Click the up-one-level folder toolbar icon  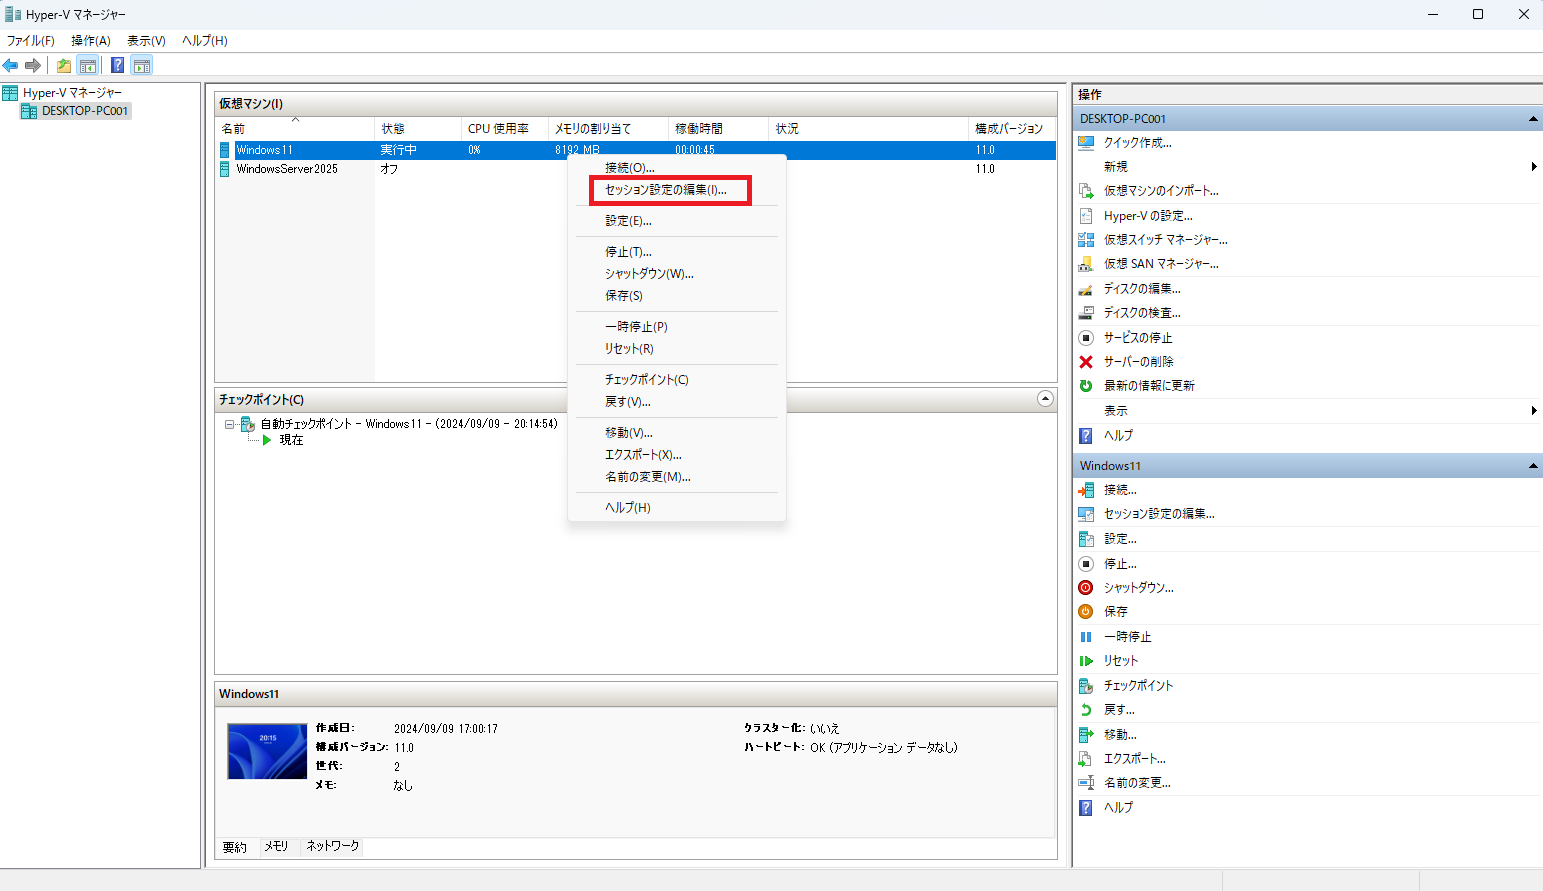tap(64, 66)
